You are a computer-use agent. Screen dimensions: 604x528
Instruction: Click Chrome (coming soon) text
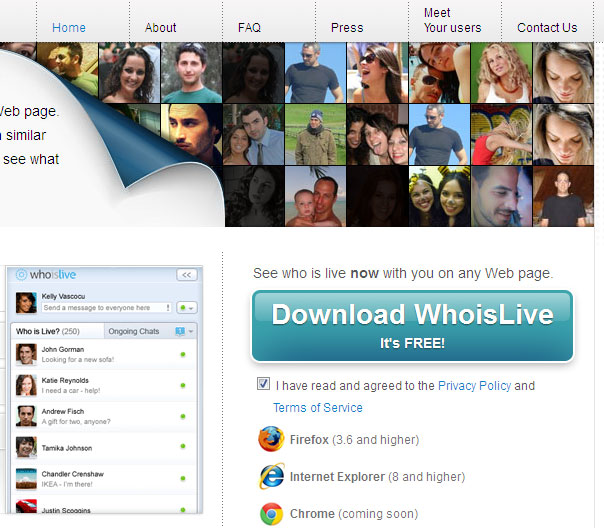coord(354,514)
